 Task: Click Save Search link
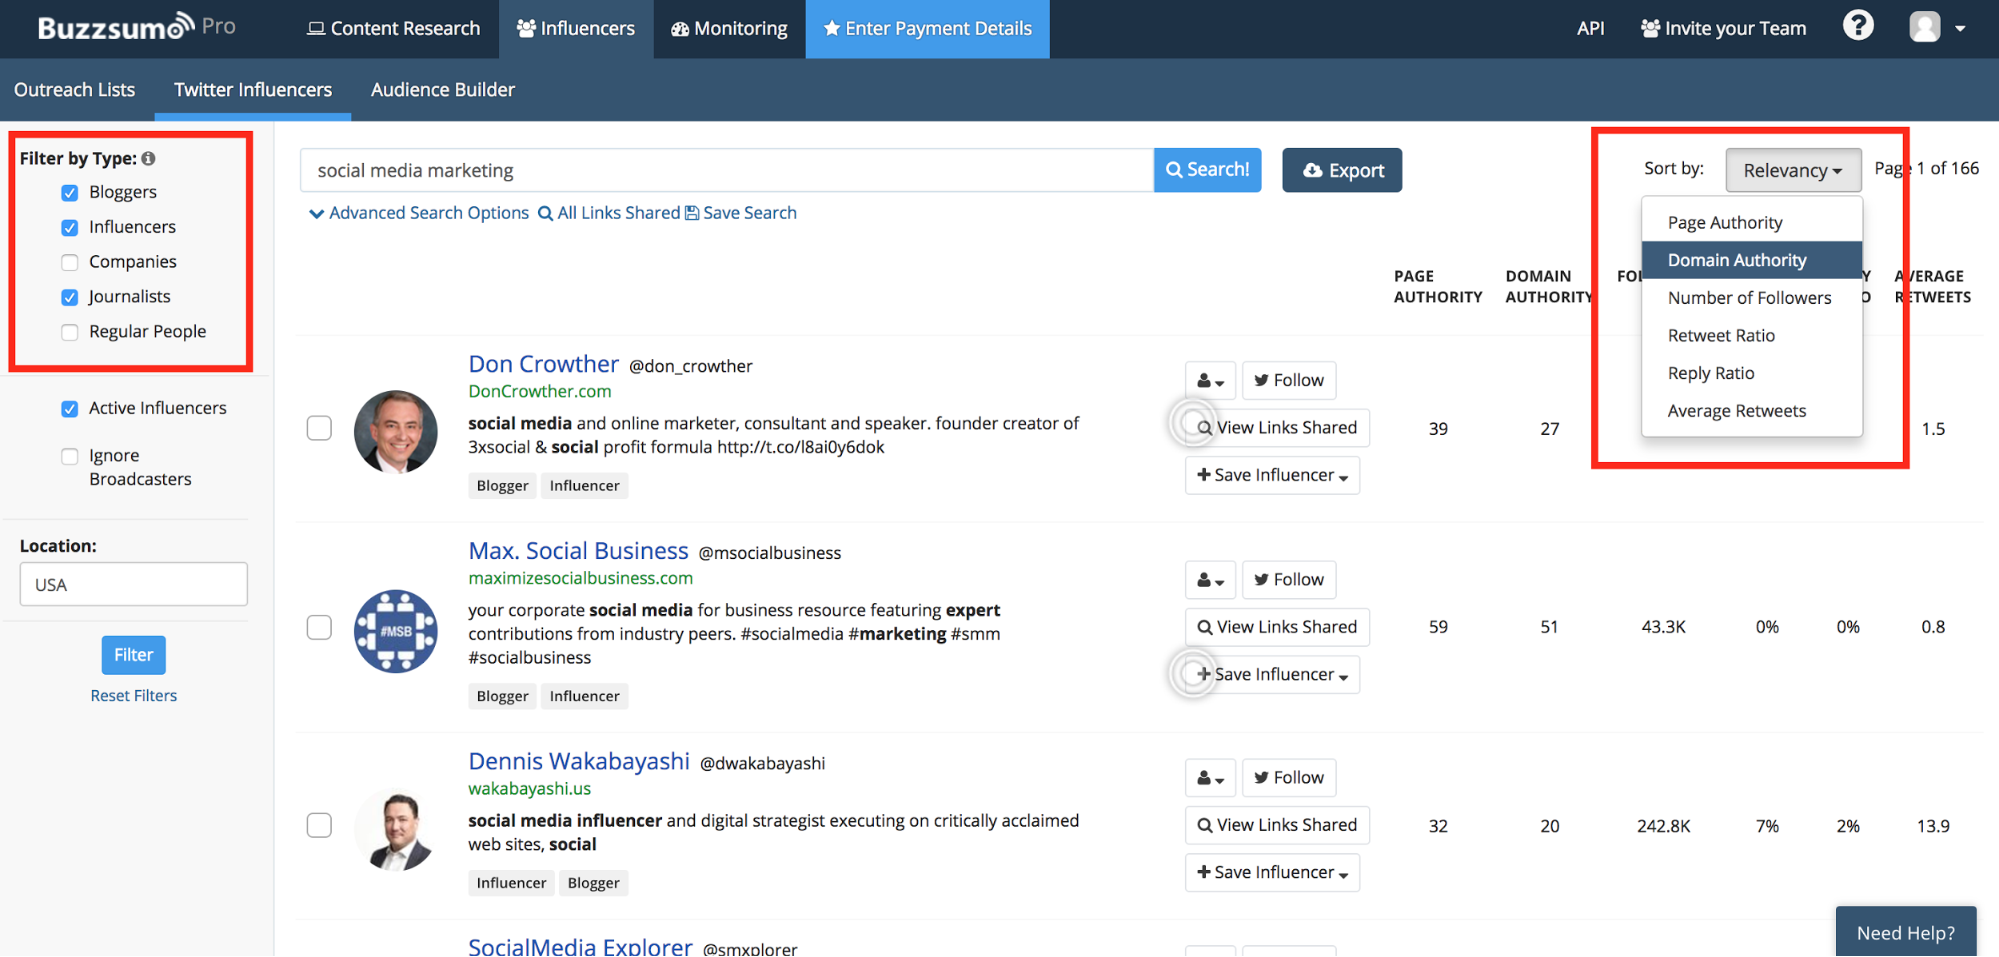point(741,213)
